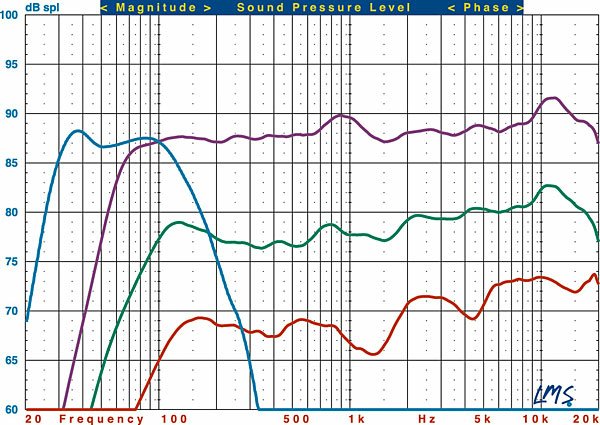600x425 pixels.
Task: Click the 5k label on the frequency axis
Action: [x=483, y=419]
